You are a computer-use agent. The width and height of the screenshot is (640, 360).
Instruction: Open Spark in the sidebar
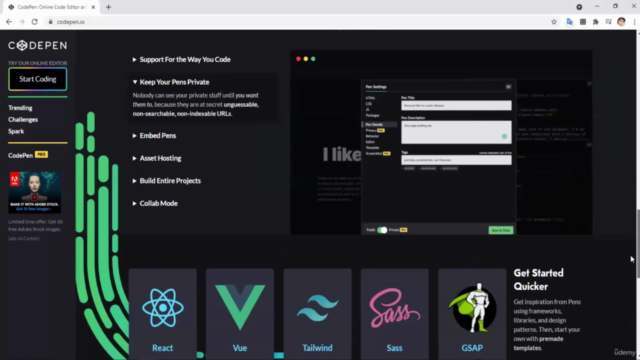pos(16,131)
